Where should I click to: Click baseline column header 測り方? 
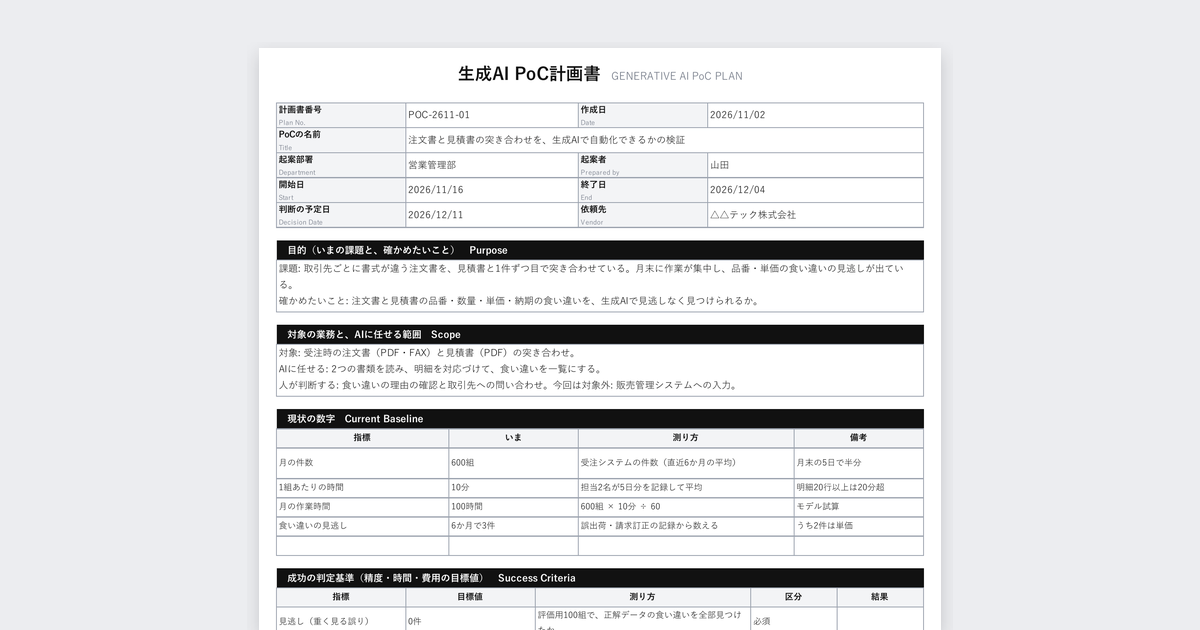(x=686, y=438)
